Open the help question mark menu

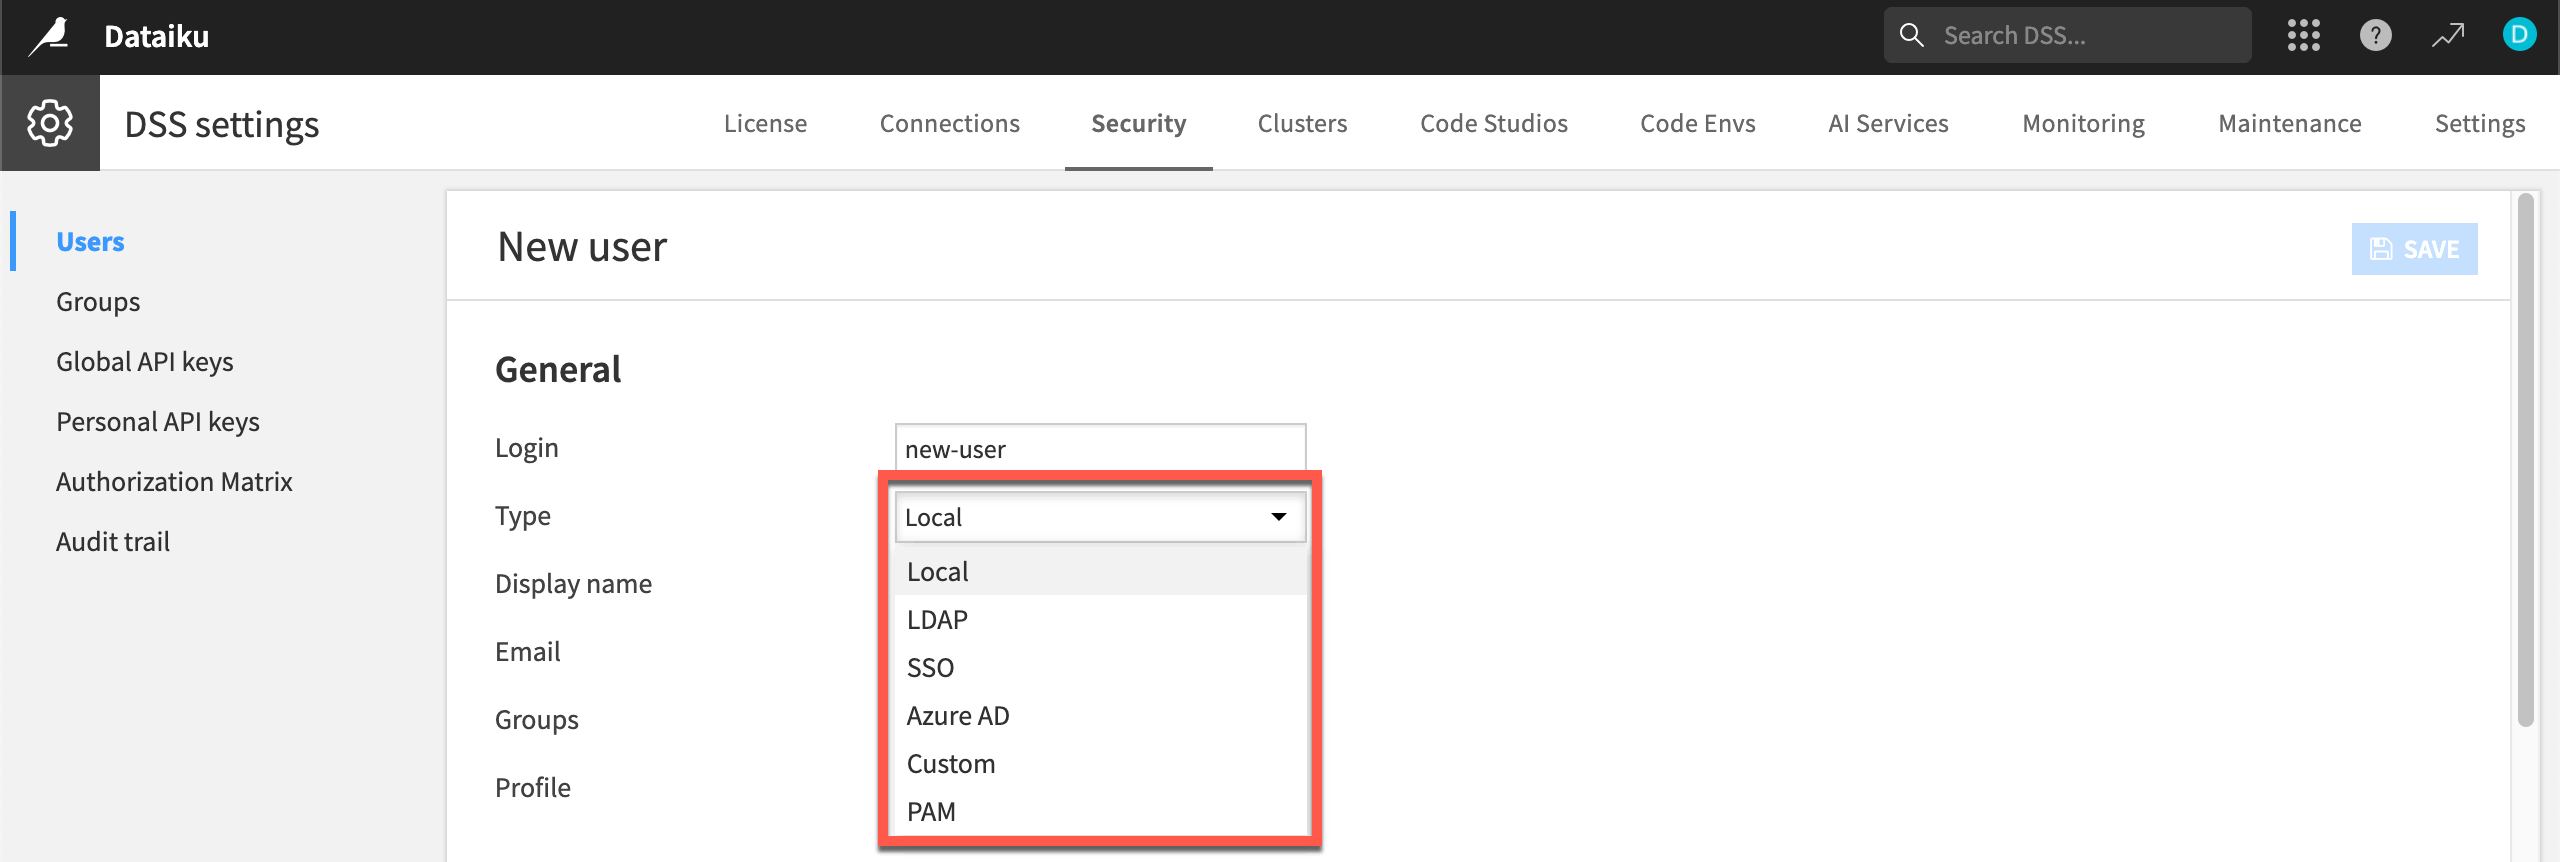click(x=2376, y=36)
